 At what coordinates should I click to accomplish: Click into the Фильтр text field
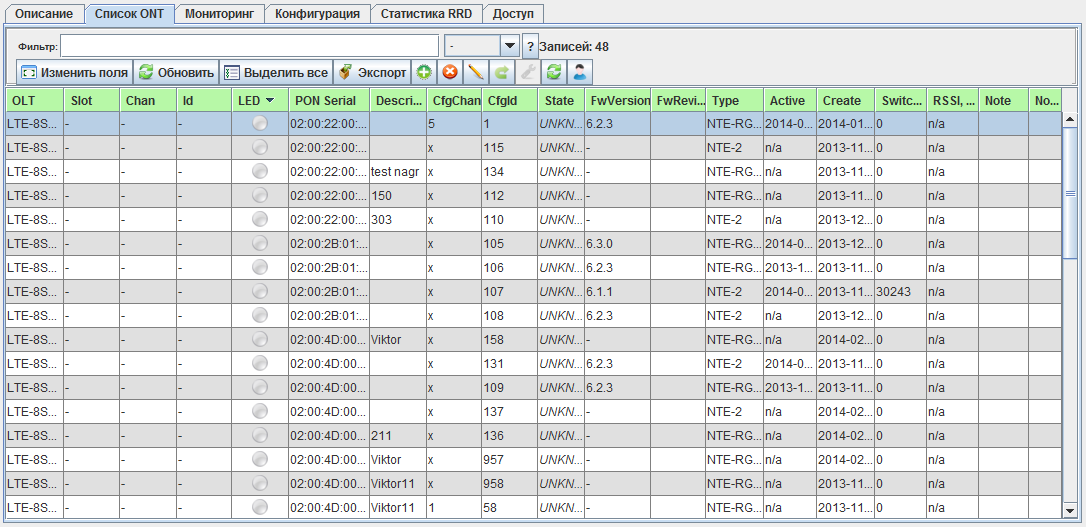(x=250, y=46)
